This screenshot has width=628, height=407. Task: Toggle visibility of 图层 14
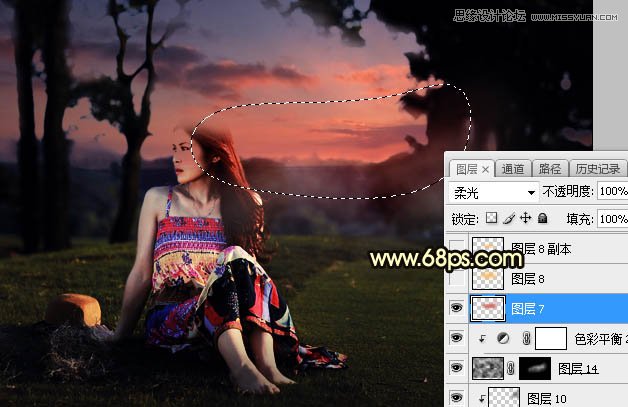click(x=456, y=369)
